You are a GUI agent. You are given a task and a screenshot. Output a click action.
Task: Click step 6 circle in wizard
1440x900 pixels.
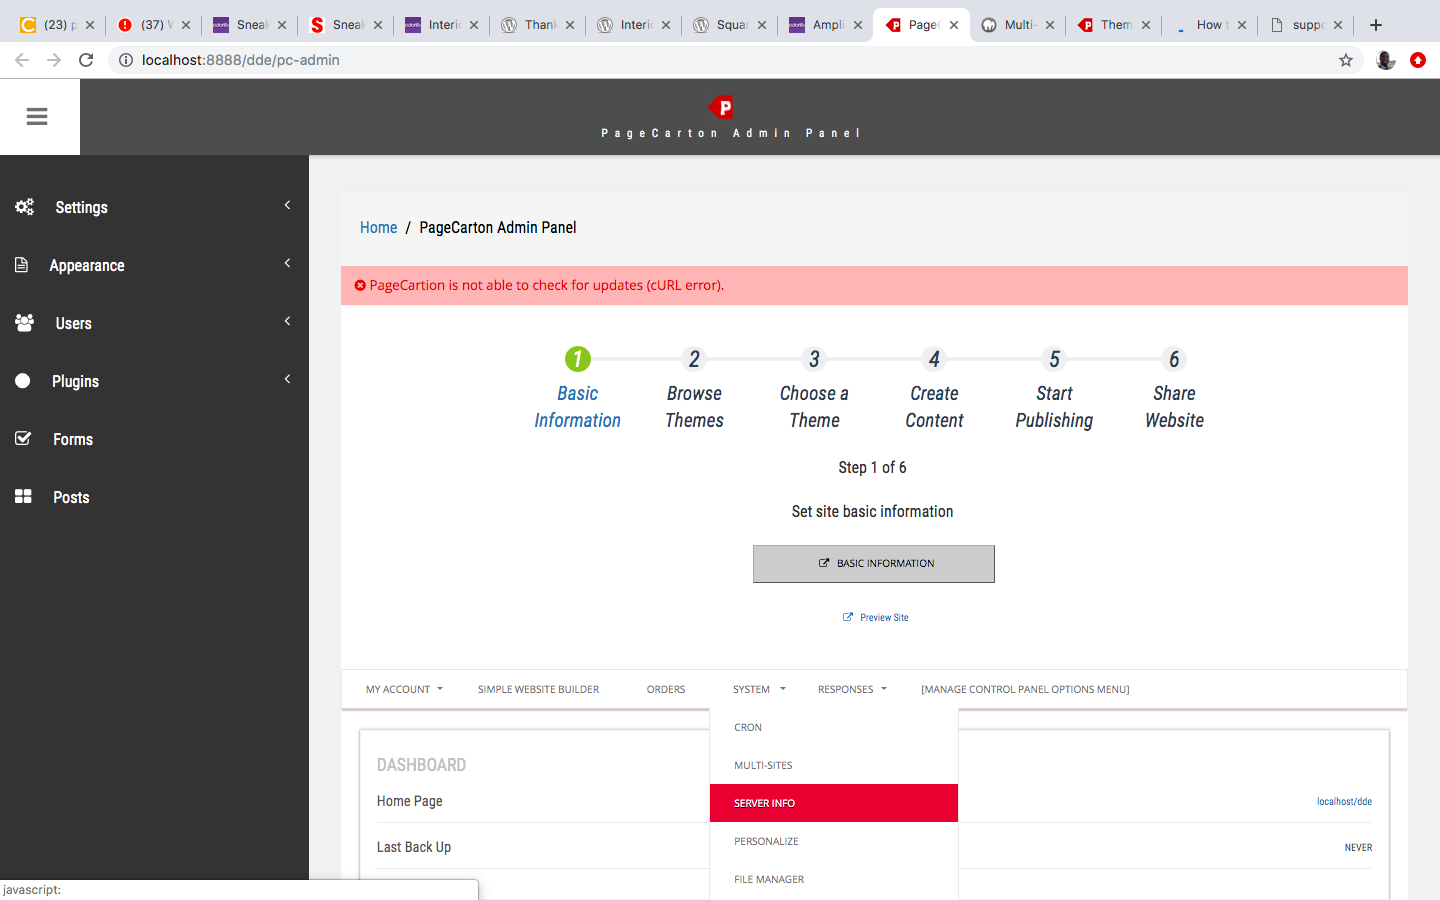coord(1174,359)
